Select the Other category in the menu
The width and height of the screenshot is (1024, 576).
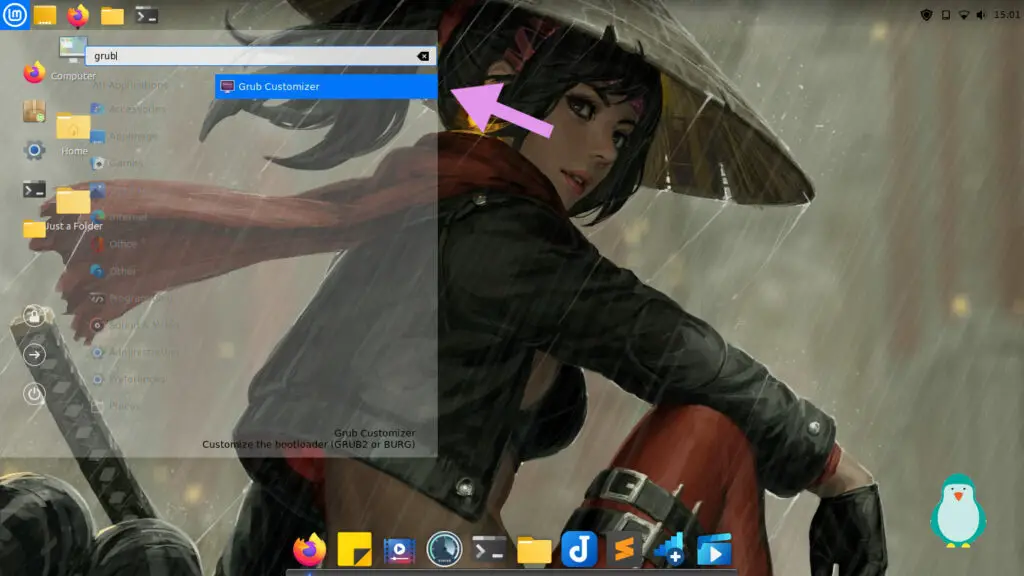tap(114, 271)
